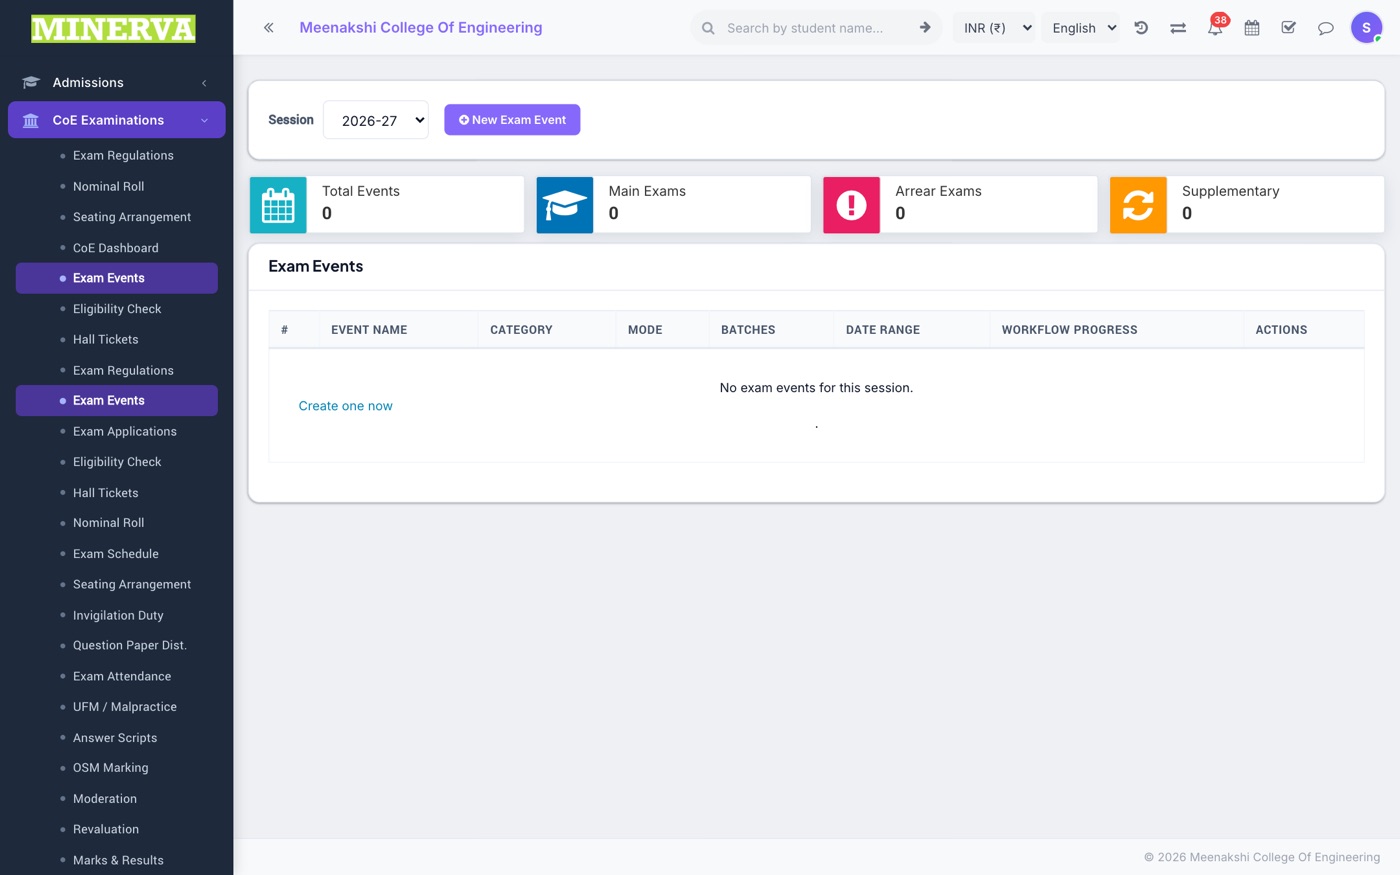The image size is (1400, 875).
Task: Click the Total Events label
Action: click(x=361, y=191)
